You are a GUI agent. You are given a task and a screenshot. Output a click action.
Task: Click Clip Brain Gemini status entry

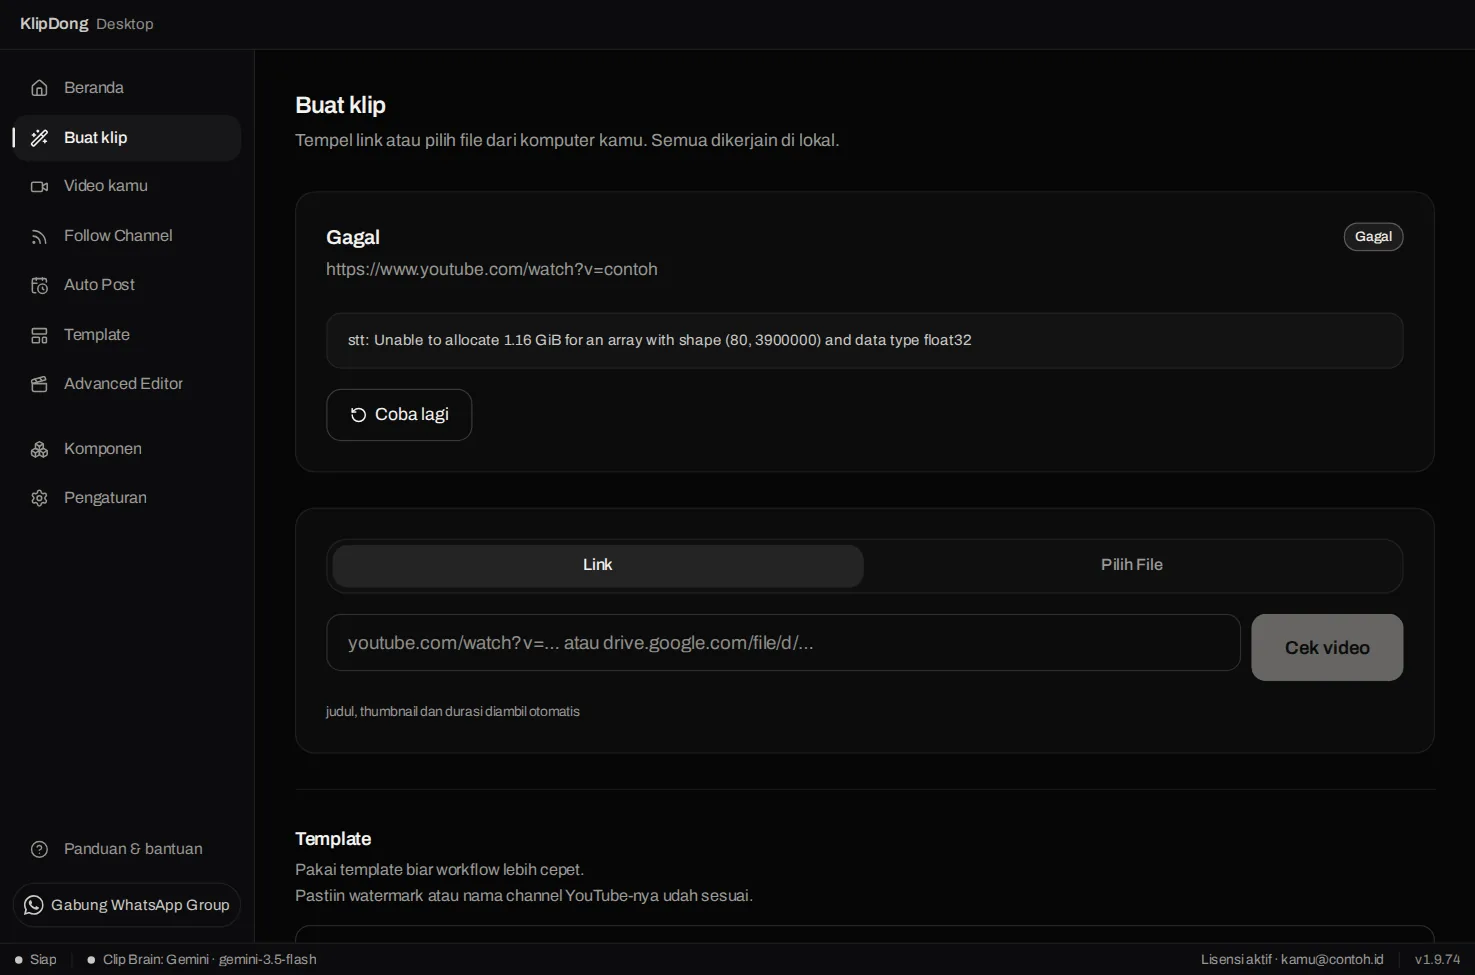pyautogui.click(x=202, y=960)
